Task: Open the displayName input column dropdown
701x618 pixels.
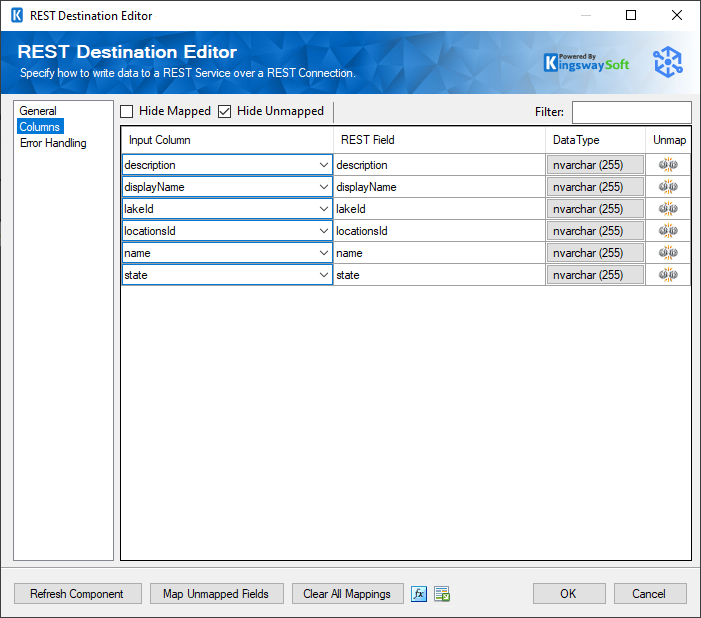Action: click(x=324, y=186)
